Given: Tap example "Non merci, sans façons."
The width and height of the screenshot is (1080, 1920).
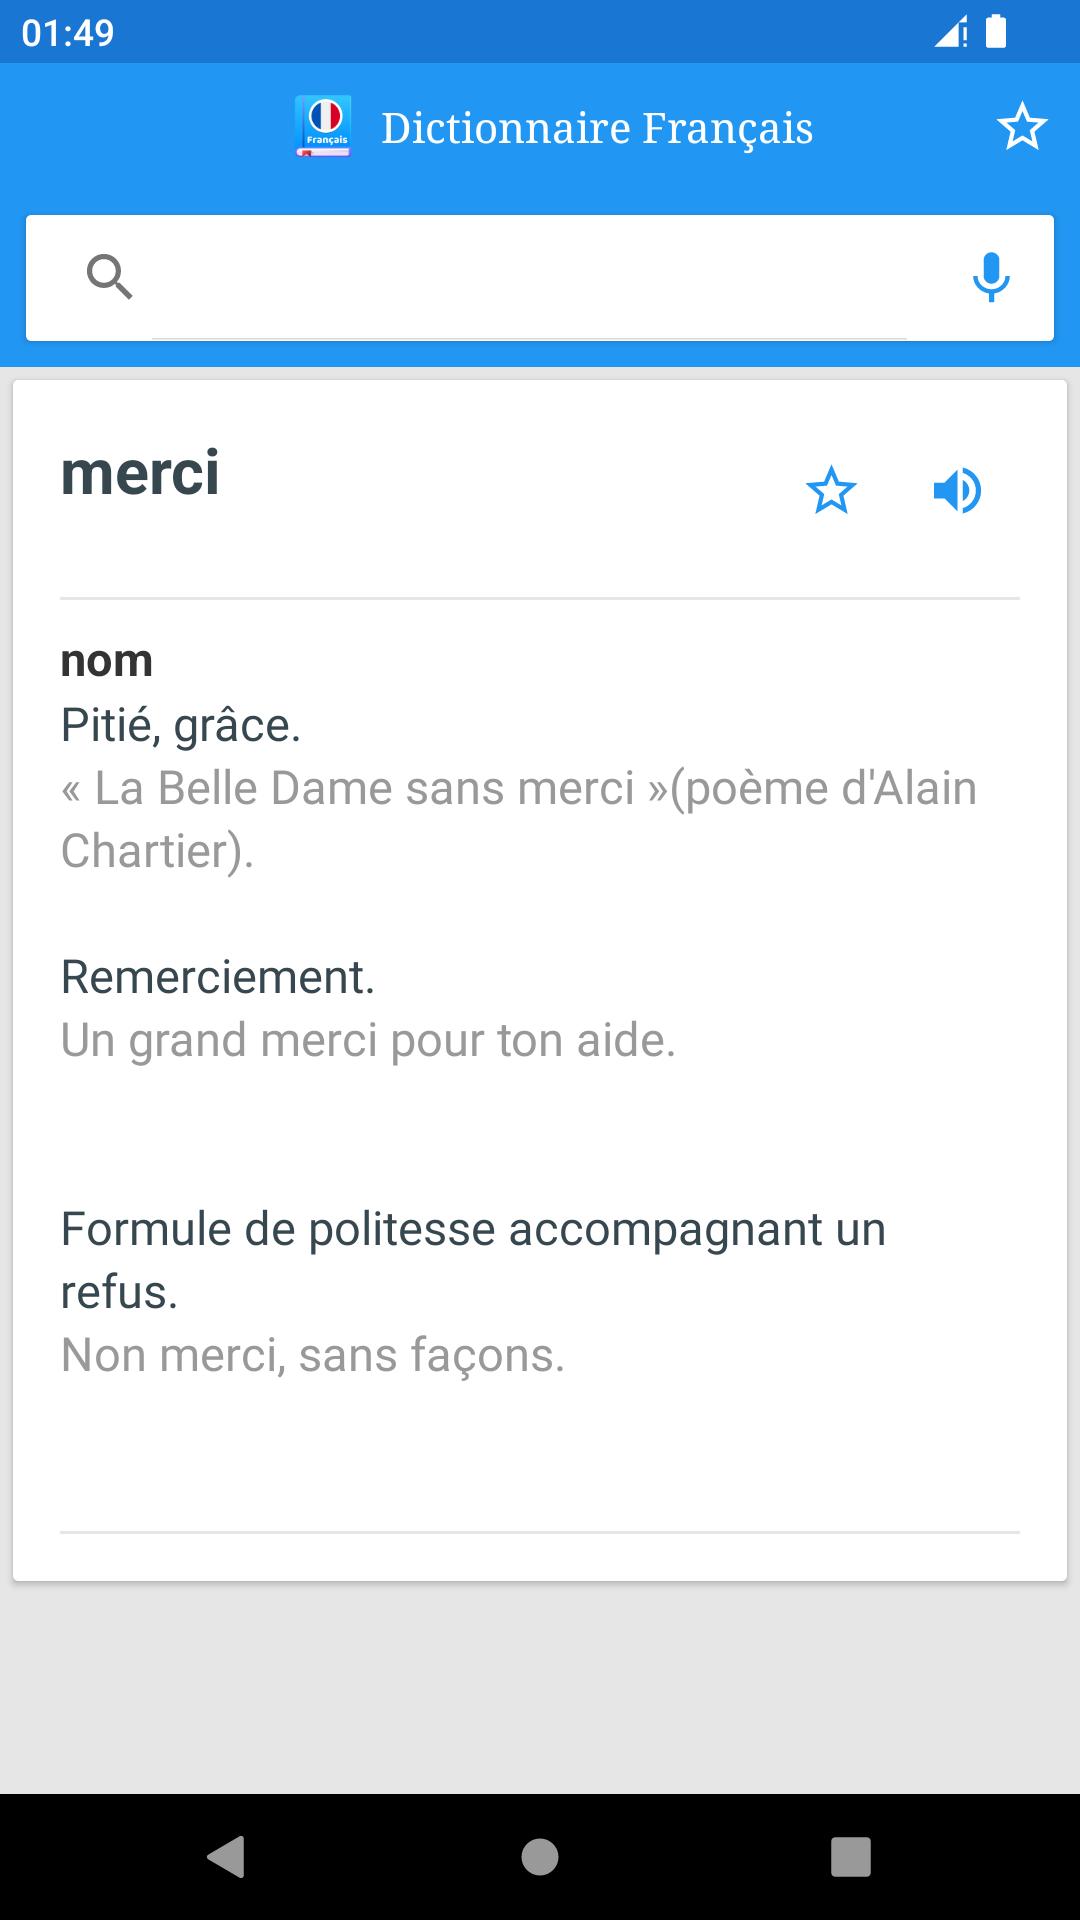Looking at the screenshot, I should 313,1355.
